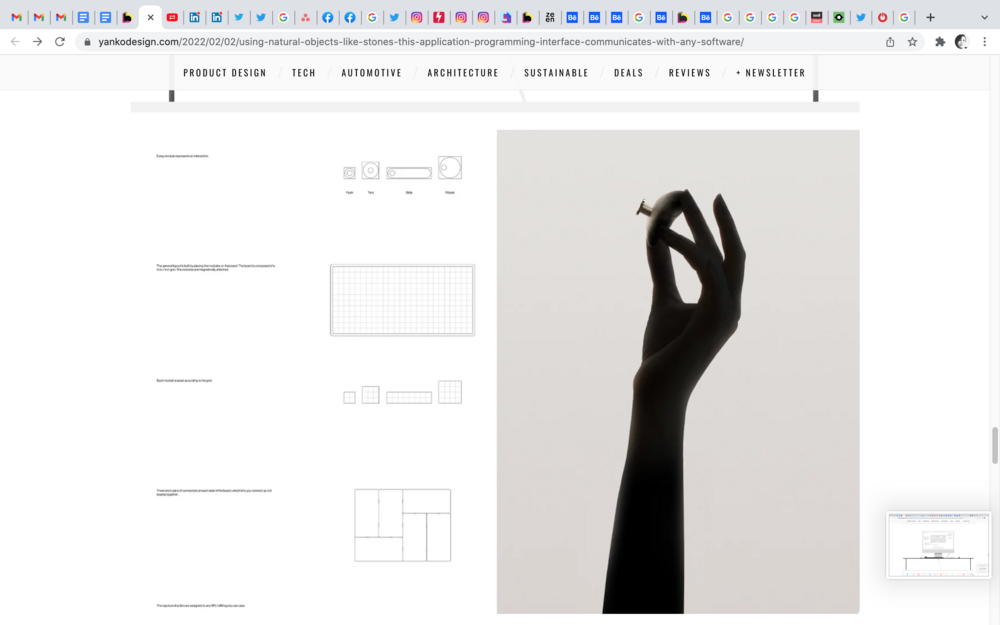Click the profile avatar in toolbar
The height and width of the screenshot is (625, 1000).
[x=962, y=42]
